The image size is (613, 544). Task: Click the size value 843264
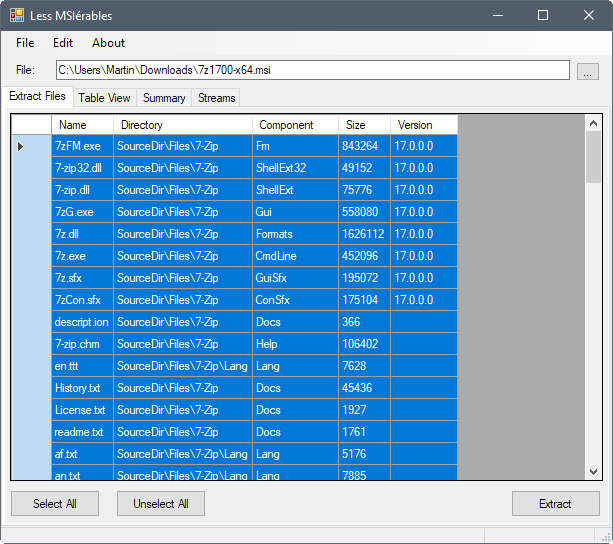pos(360,146)
